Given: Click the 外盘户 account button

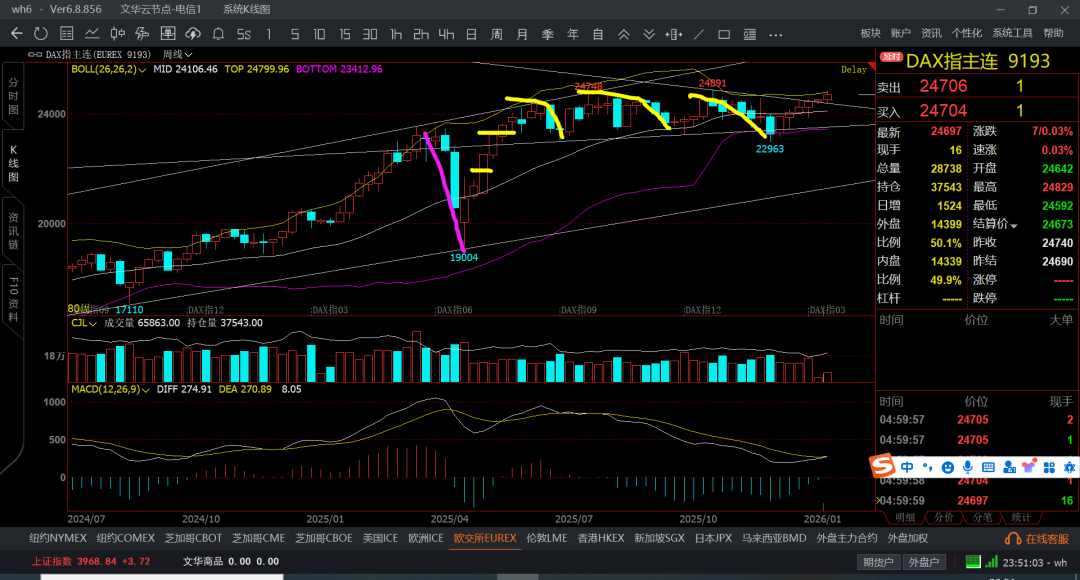Looking at the screenshot, I should 924,562.
